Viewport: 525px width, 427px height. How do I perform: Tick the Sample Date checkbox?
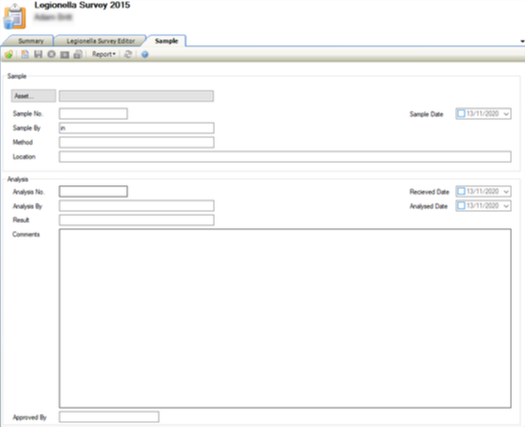(461, 114)
